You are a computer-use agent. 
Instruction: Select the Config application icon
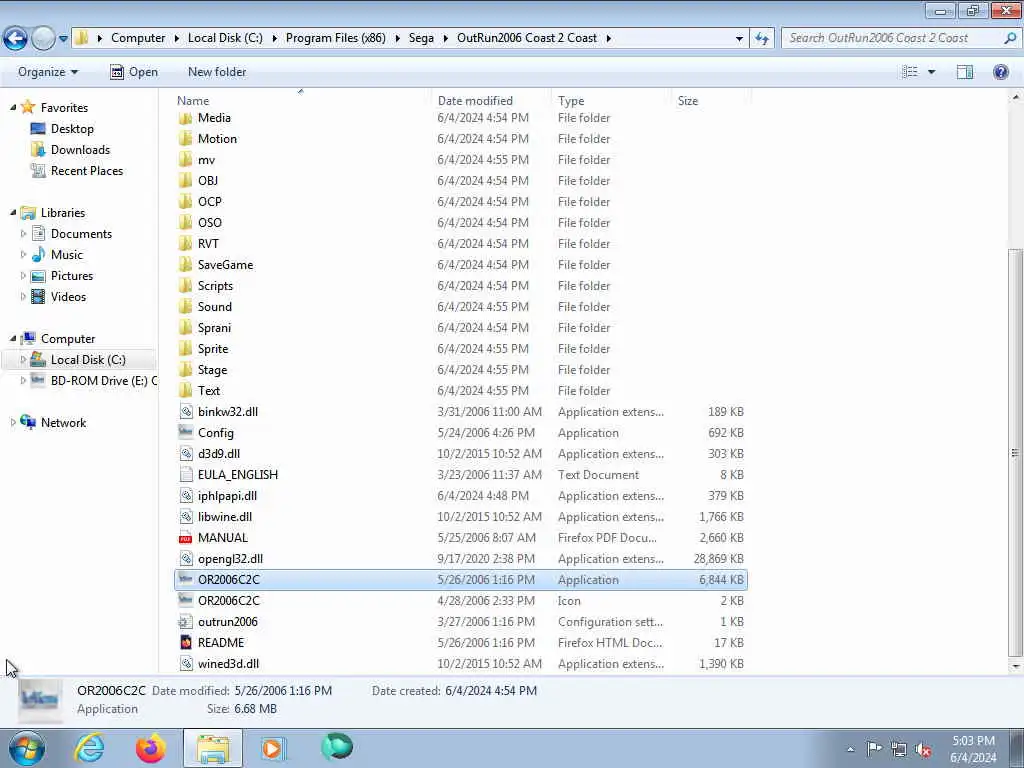pos(186,432)
